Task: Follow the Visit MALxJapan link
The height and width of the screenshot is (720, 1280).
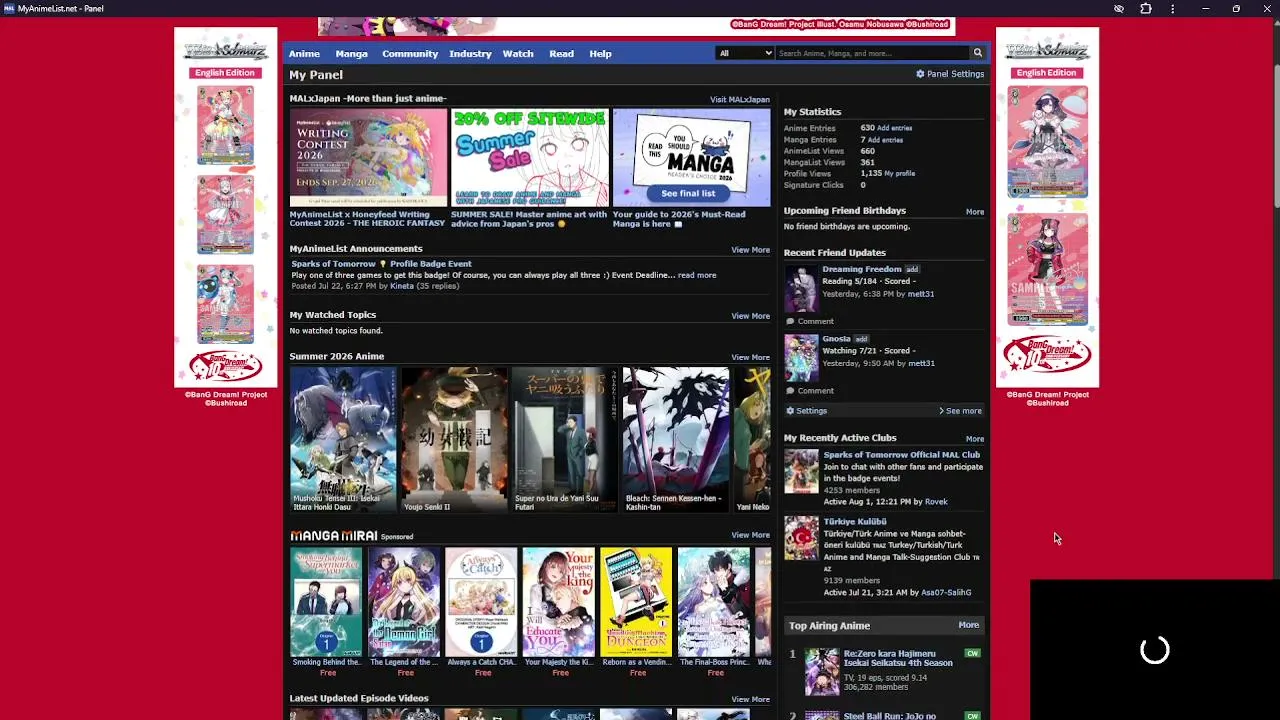Action: pyautogui.click(x=740, y=100)
